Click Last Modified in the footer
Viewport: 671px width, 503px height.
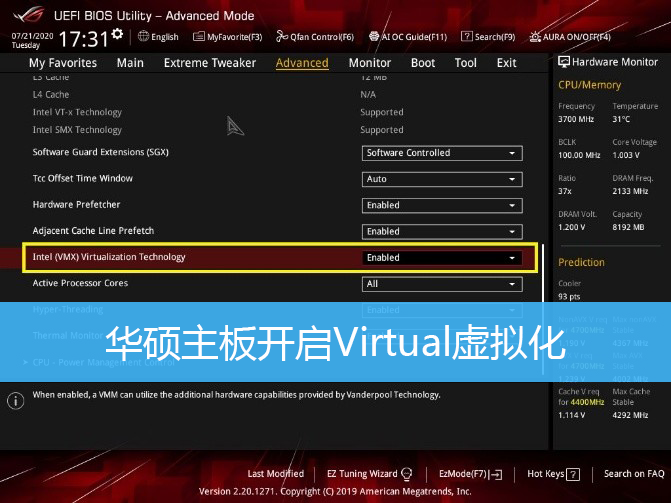point(275,474)
